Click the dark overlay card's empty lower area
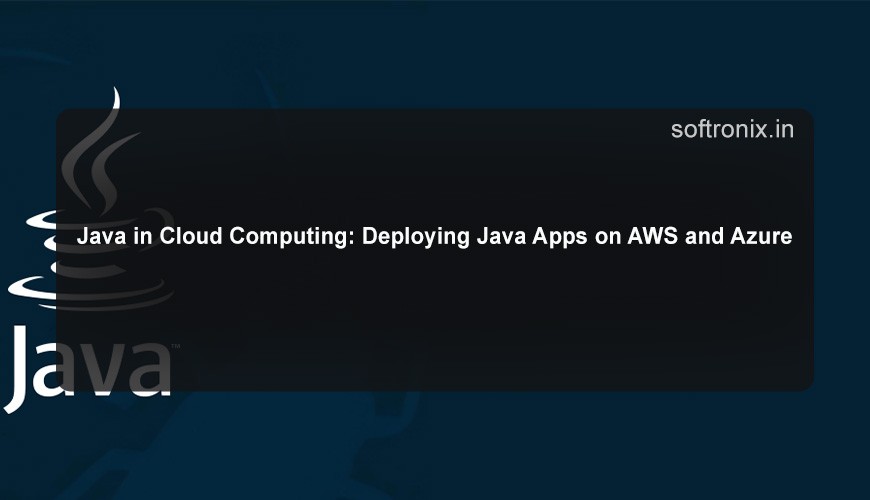The image size is (870, 500). coord(500,330)
